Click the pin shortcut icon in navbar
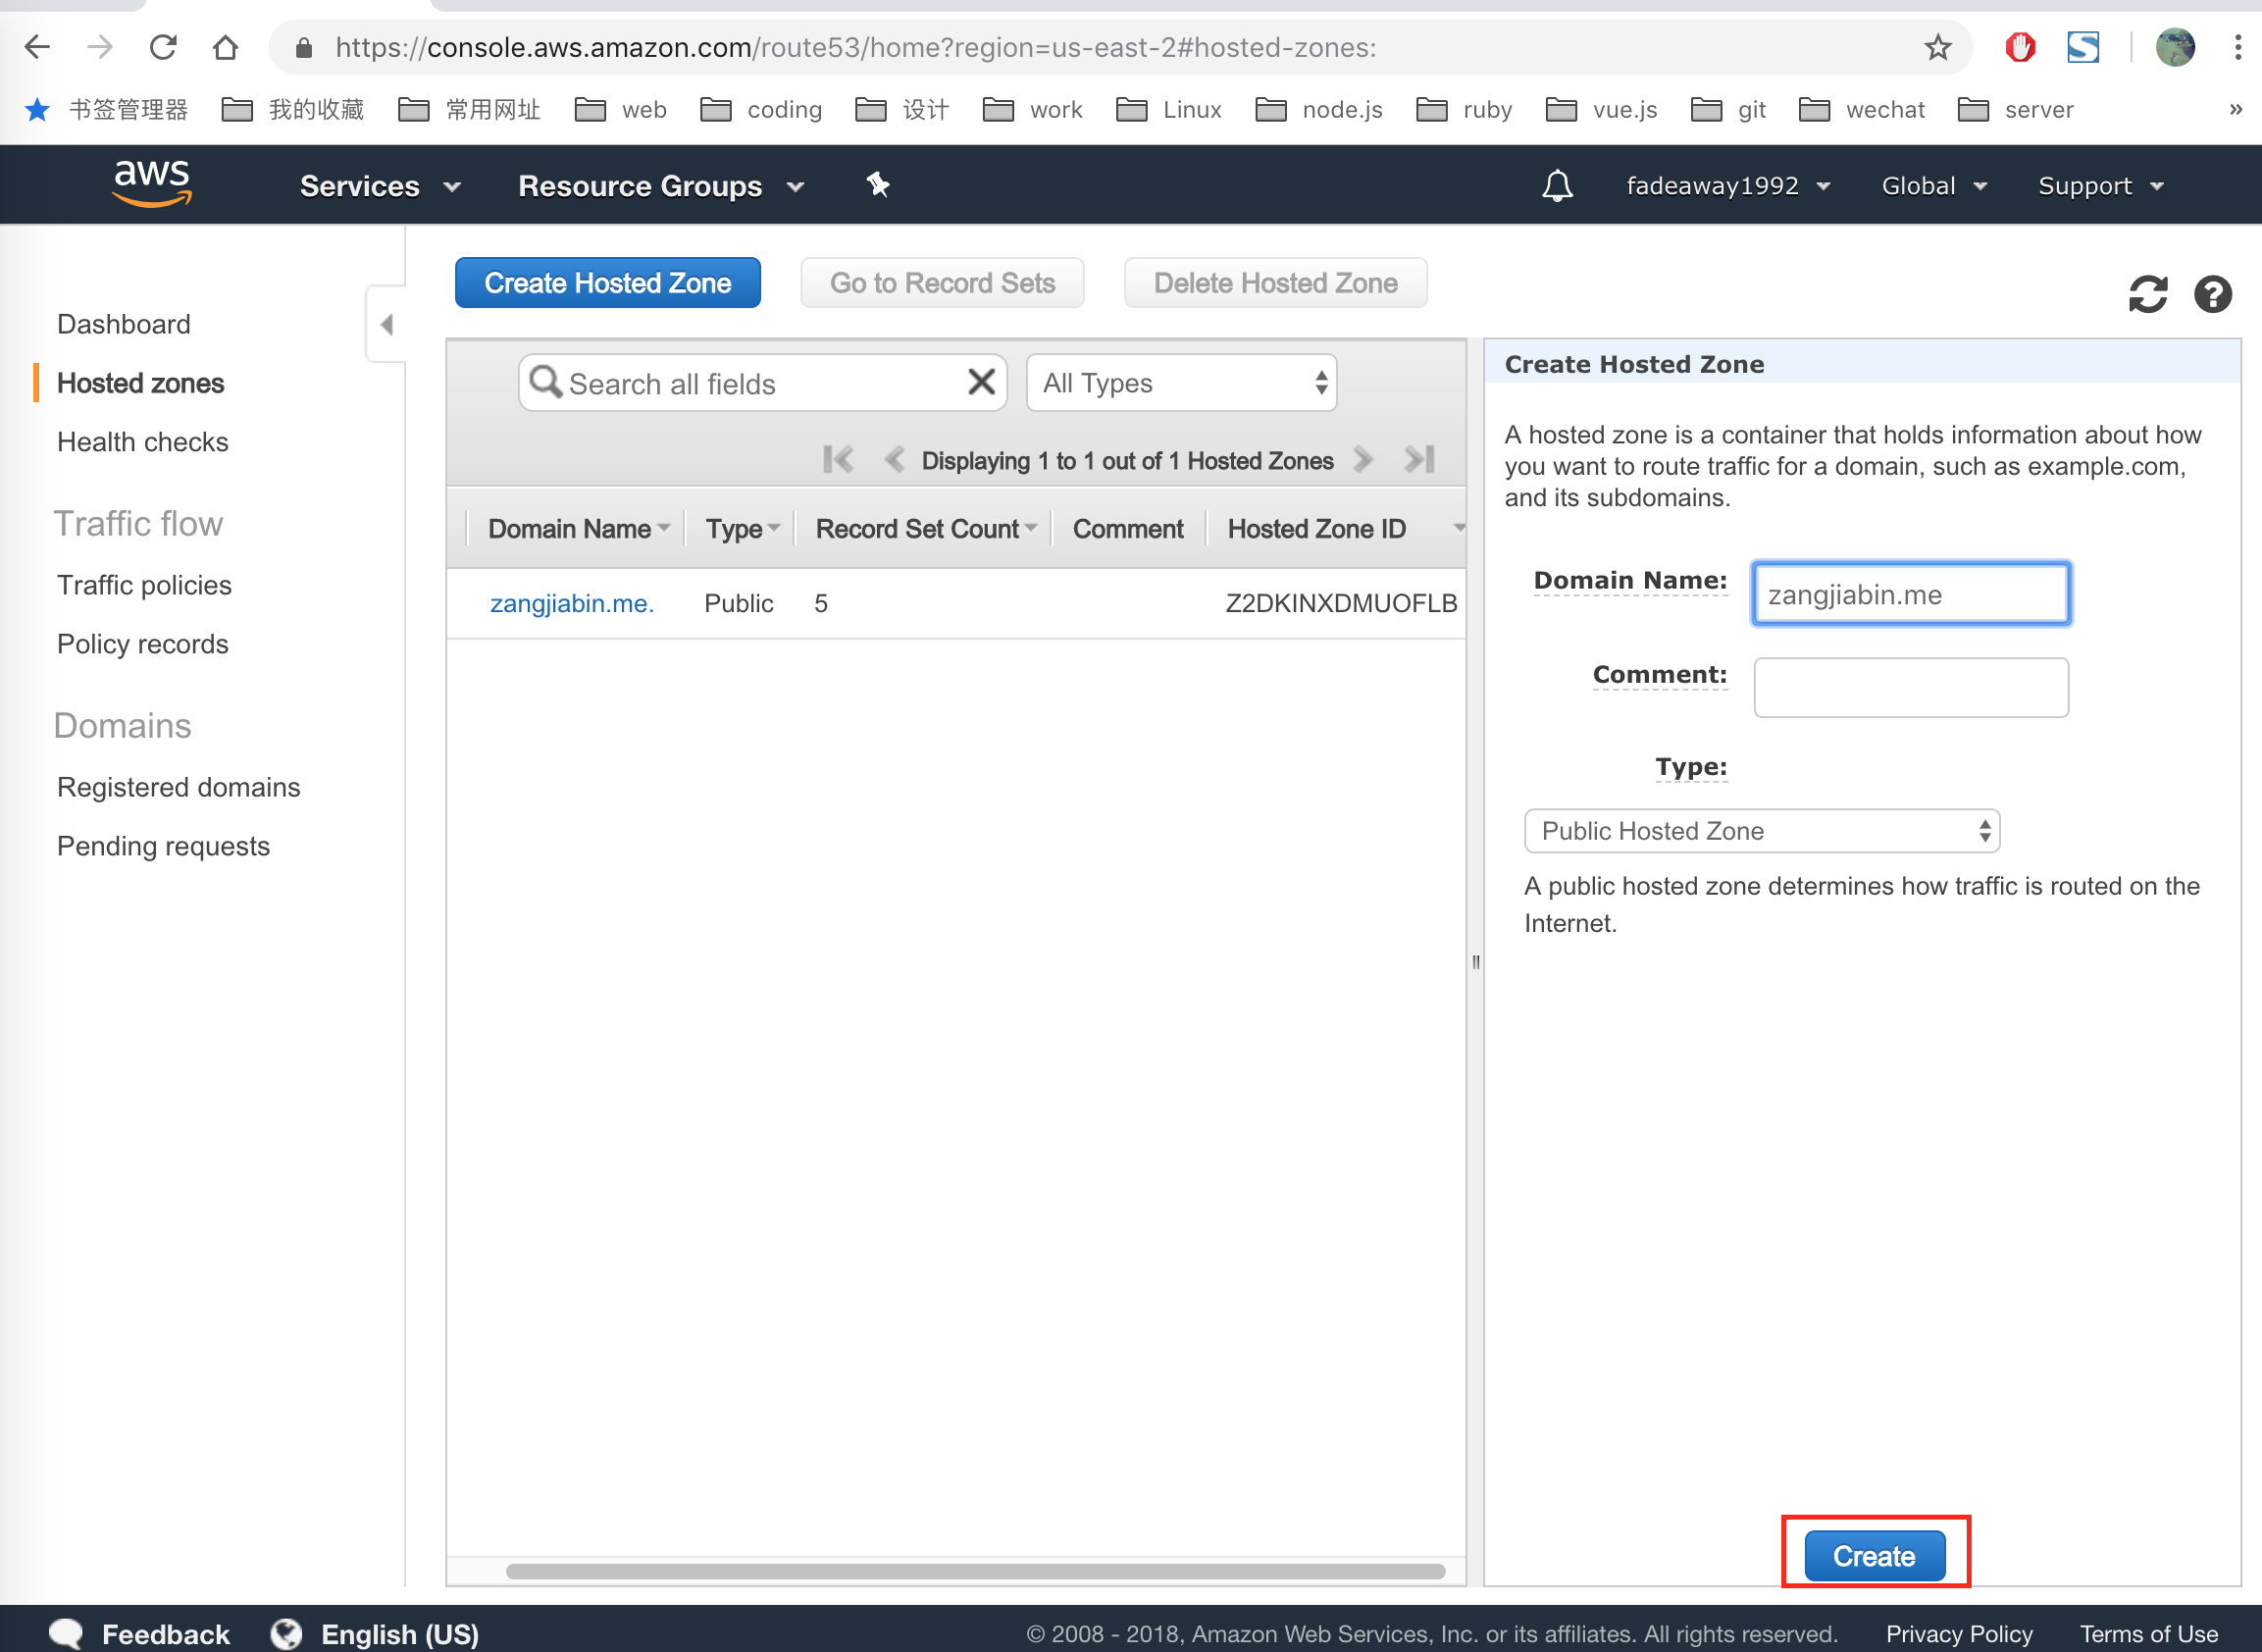This screenshot has height=1652, width=2262. click(877, 185)
